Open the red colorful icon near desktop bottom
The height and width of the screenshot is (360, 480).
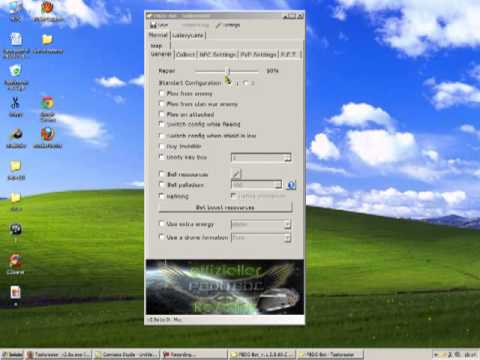(16, 261)
